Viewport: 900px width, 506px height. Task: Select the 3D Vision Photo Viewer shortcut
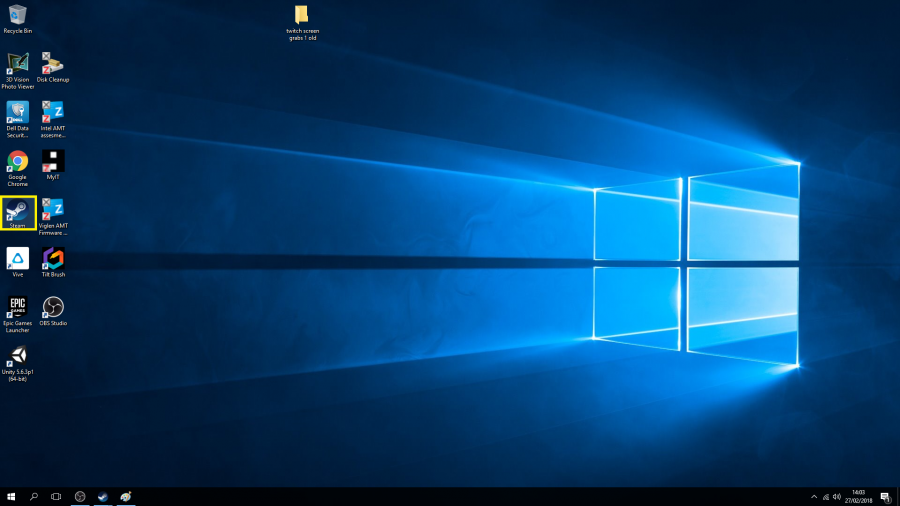coord(17,71)
